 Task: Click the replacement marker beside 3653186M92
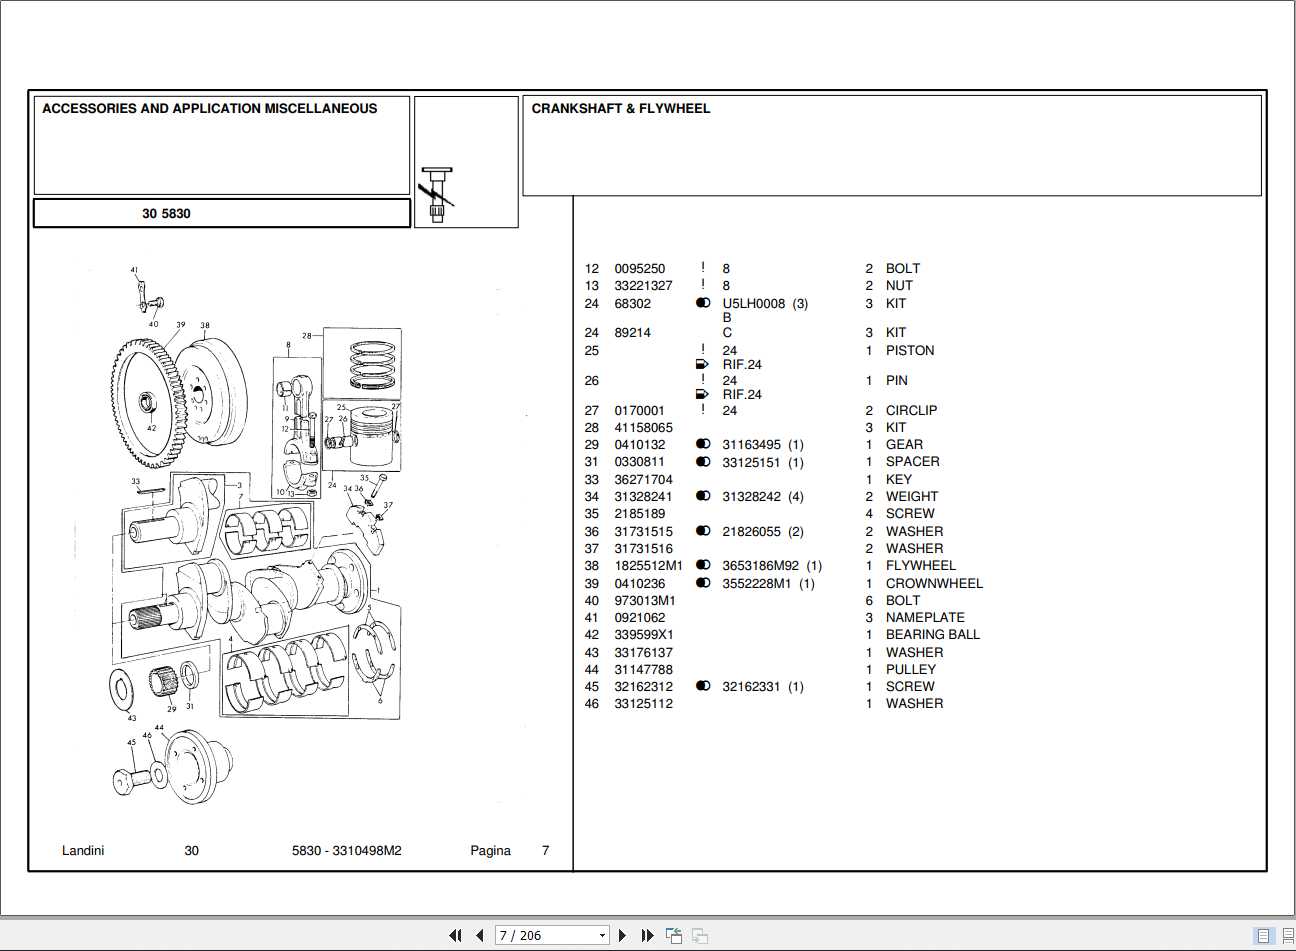click(703, 565)
